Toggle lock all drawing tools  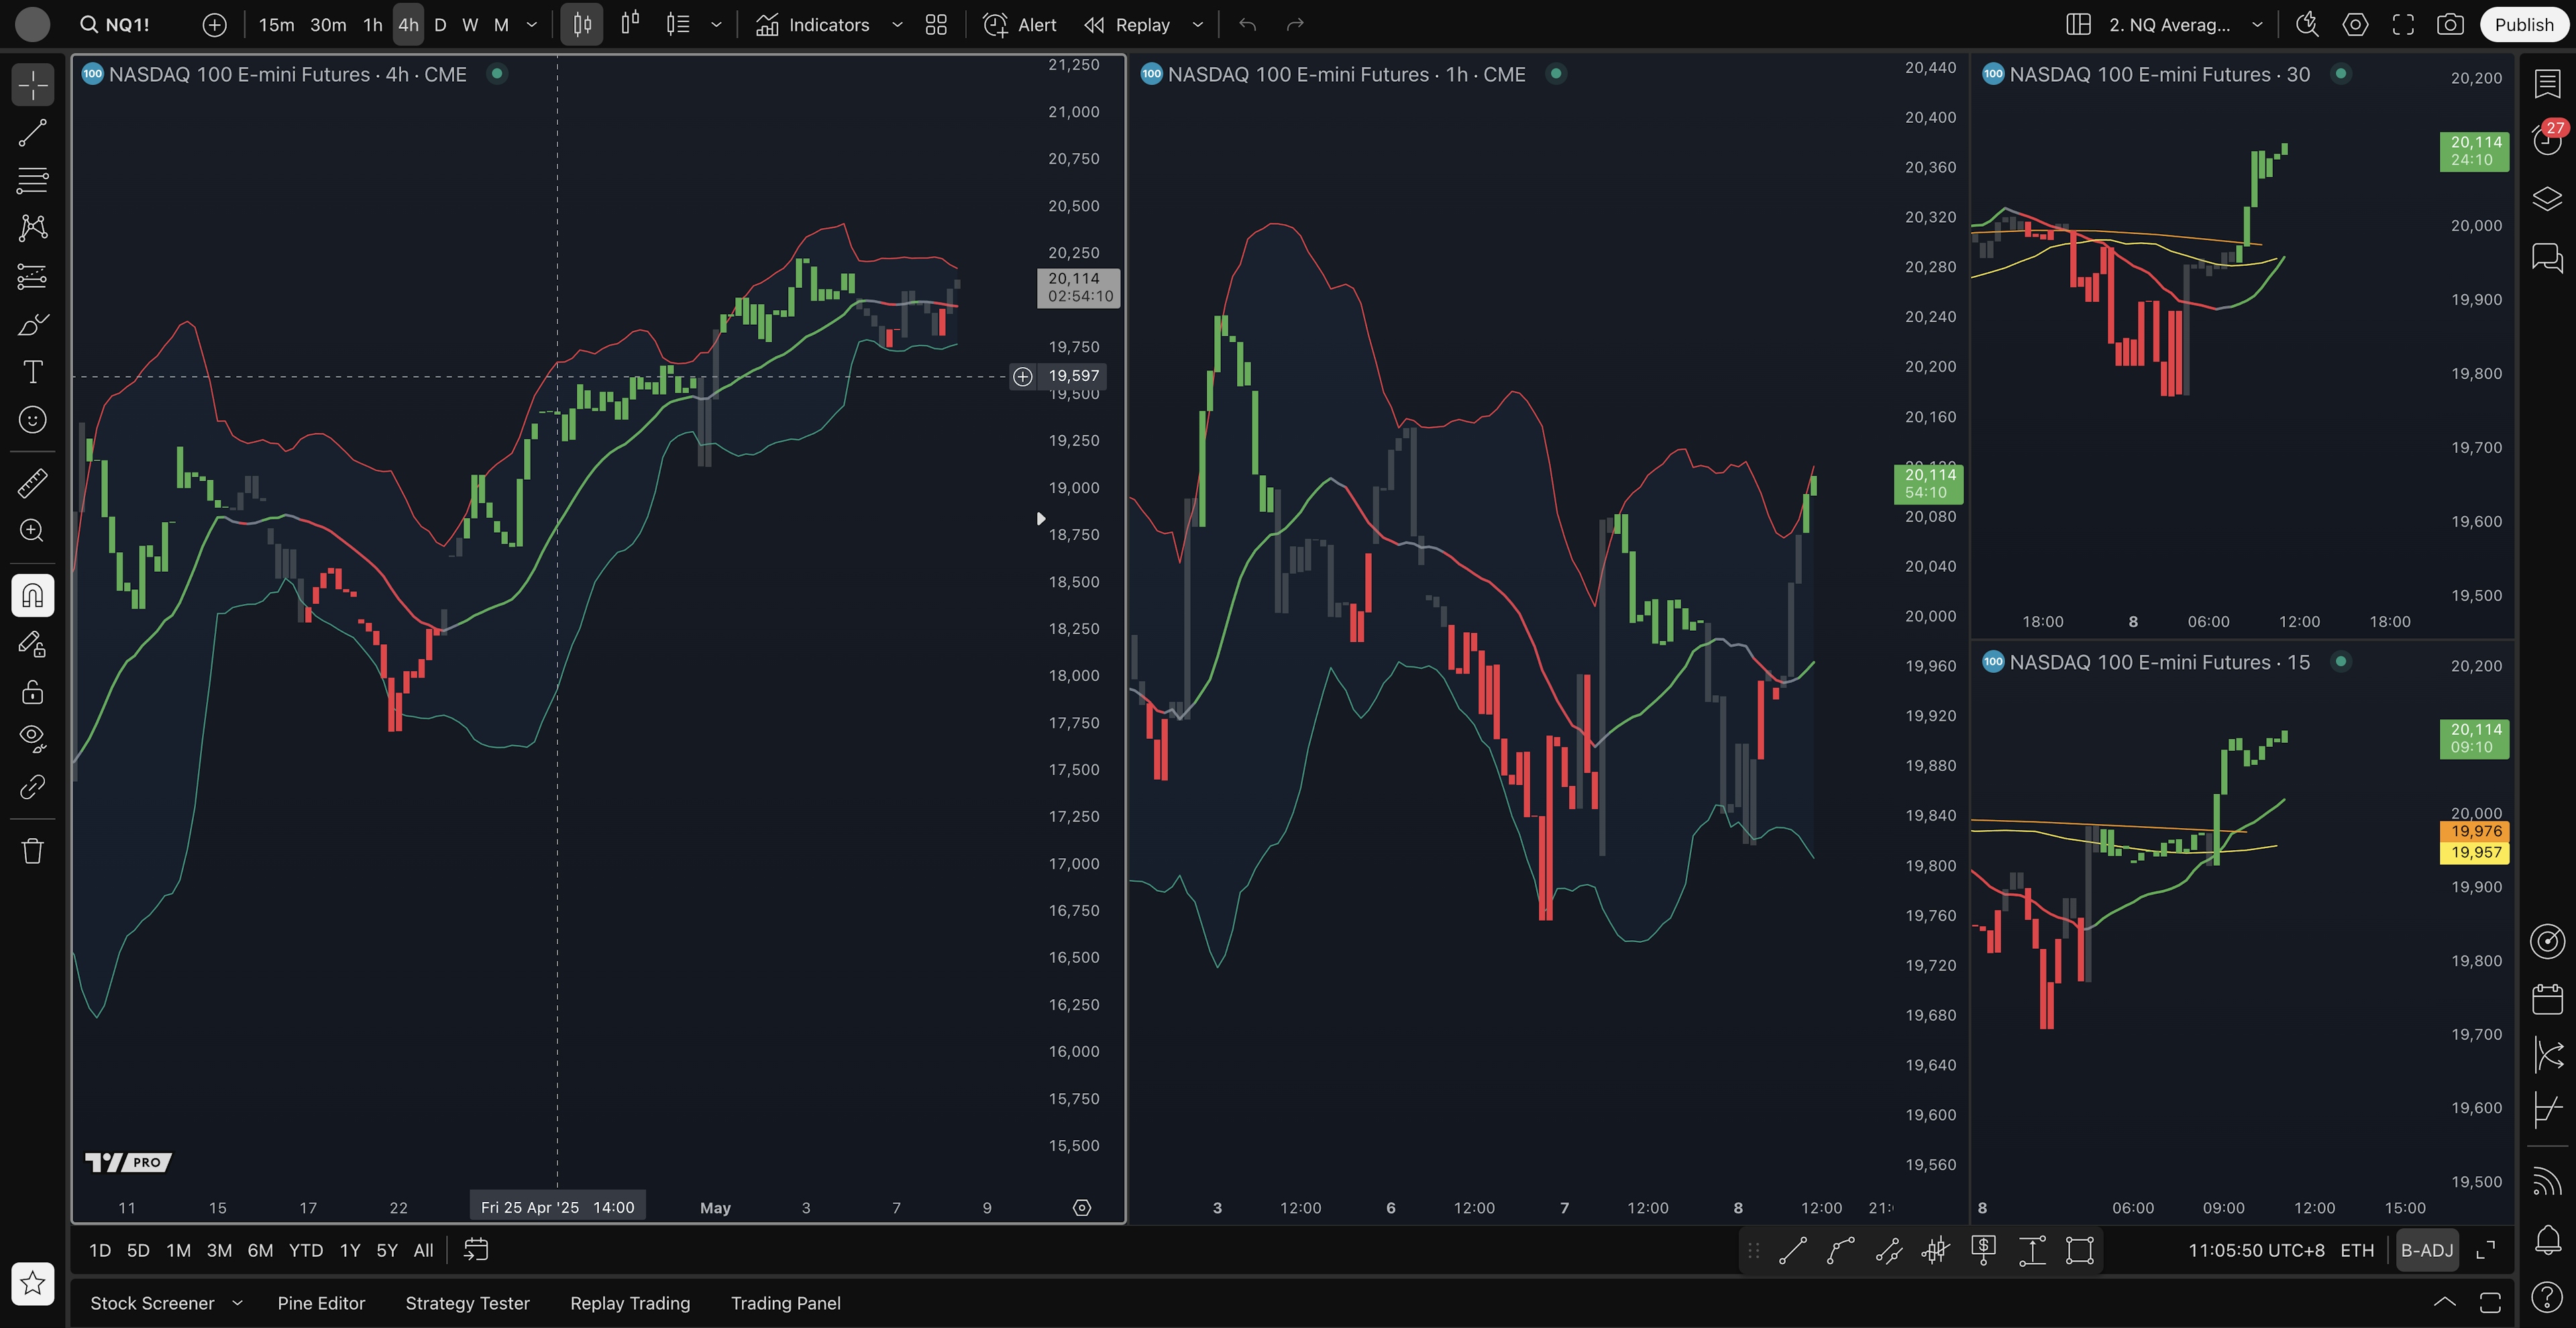[x=32, y=692]
